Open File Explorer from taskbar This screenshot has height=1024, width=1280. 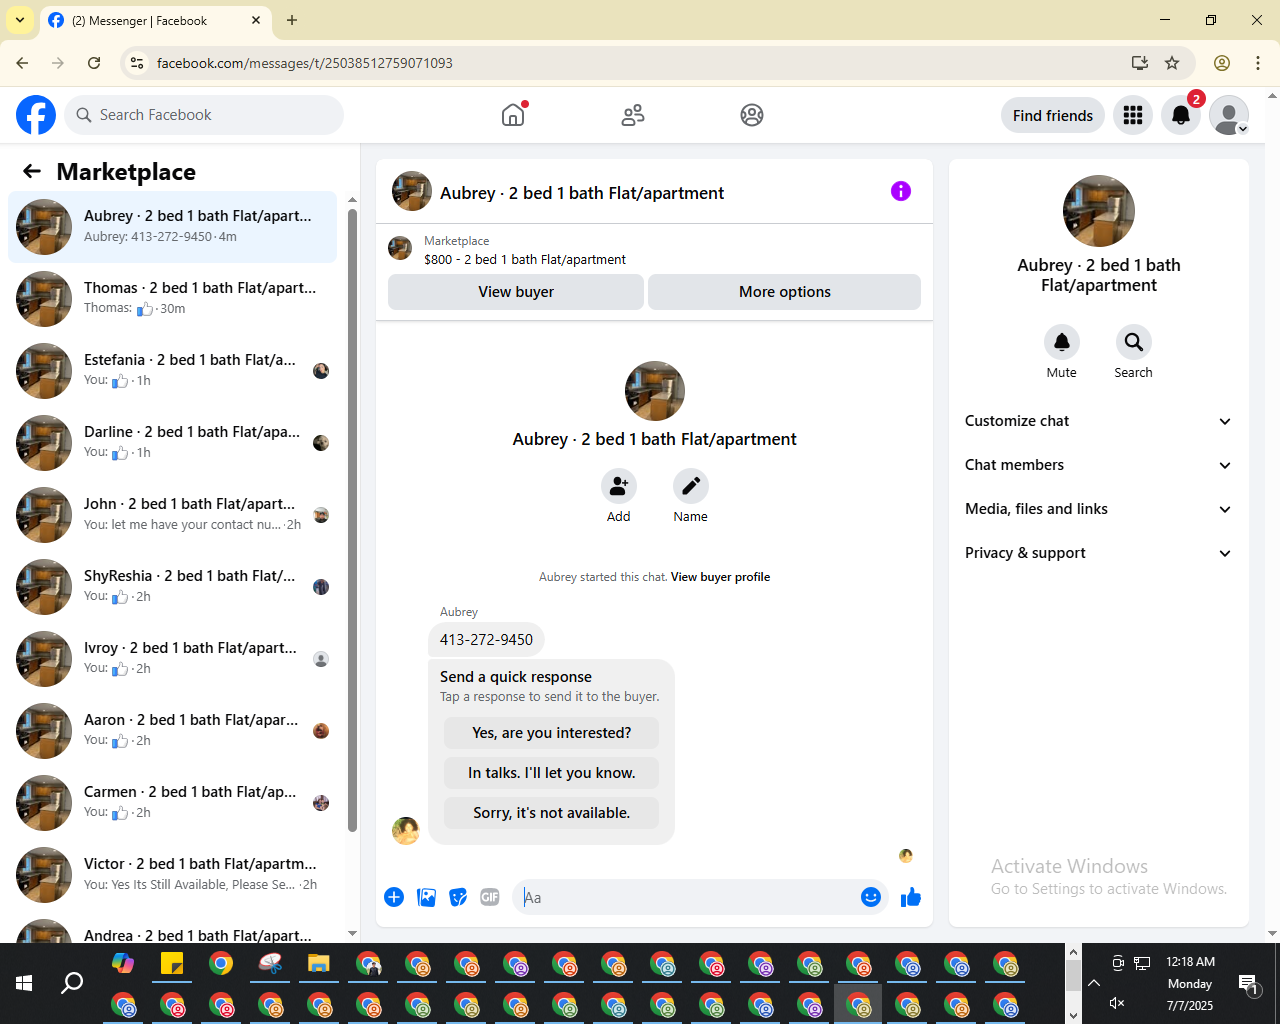click(319, 964)
